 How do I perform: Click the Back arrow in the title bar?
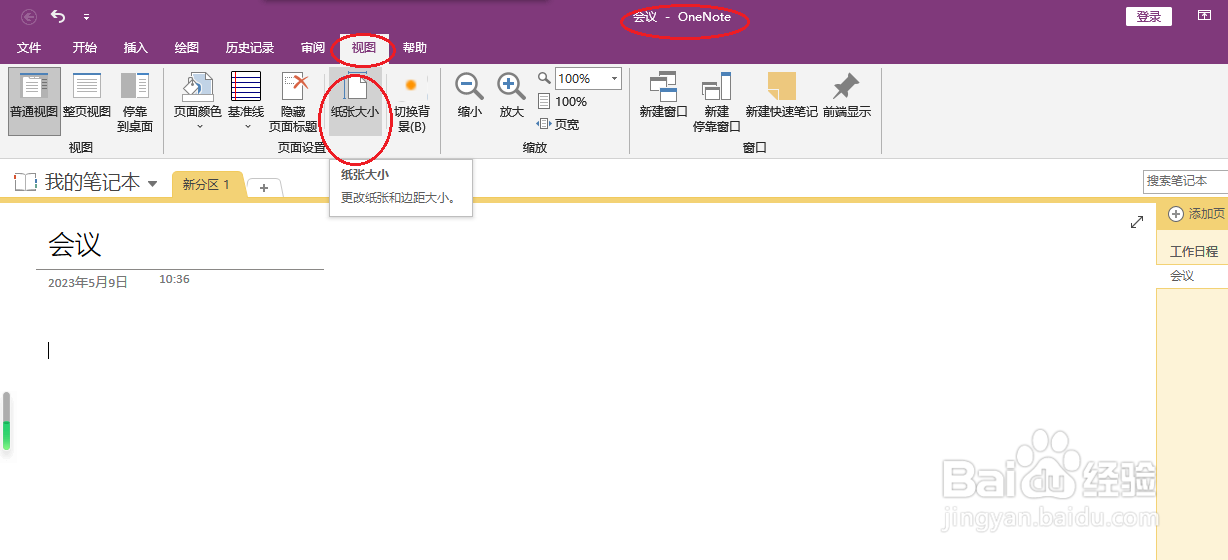28,16
